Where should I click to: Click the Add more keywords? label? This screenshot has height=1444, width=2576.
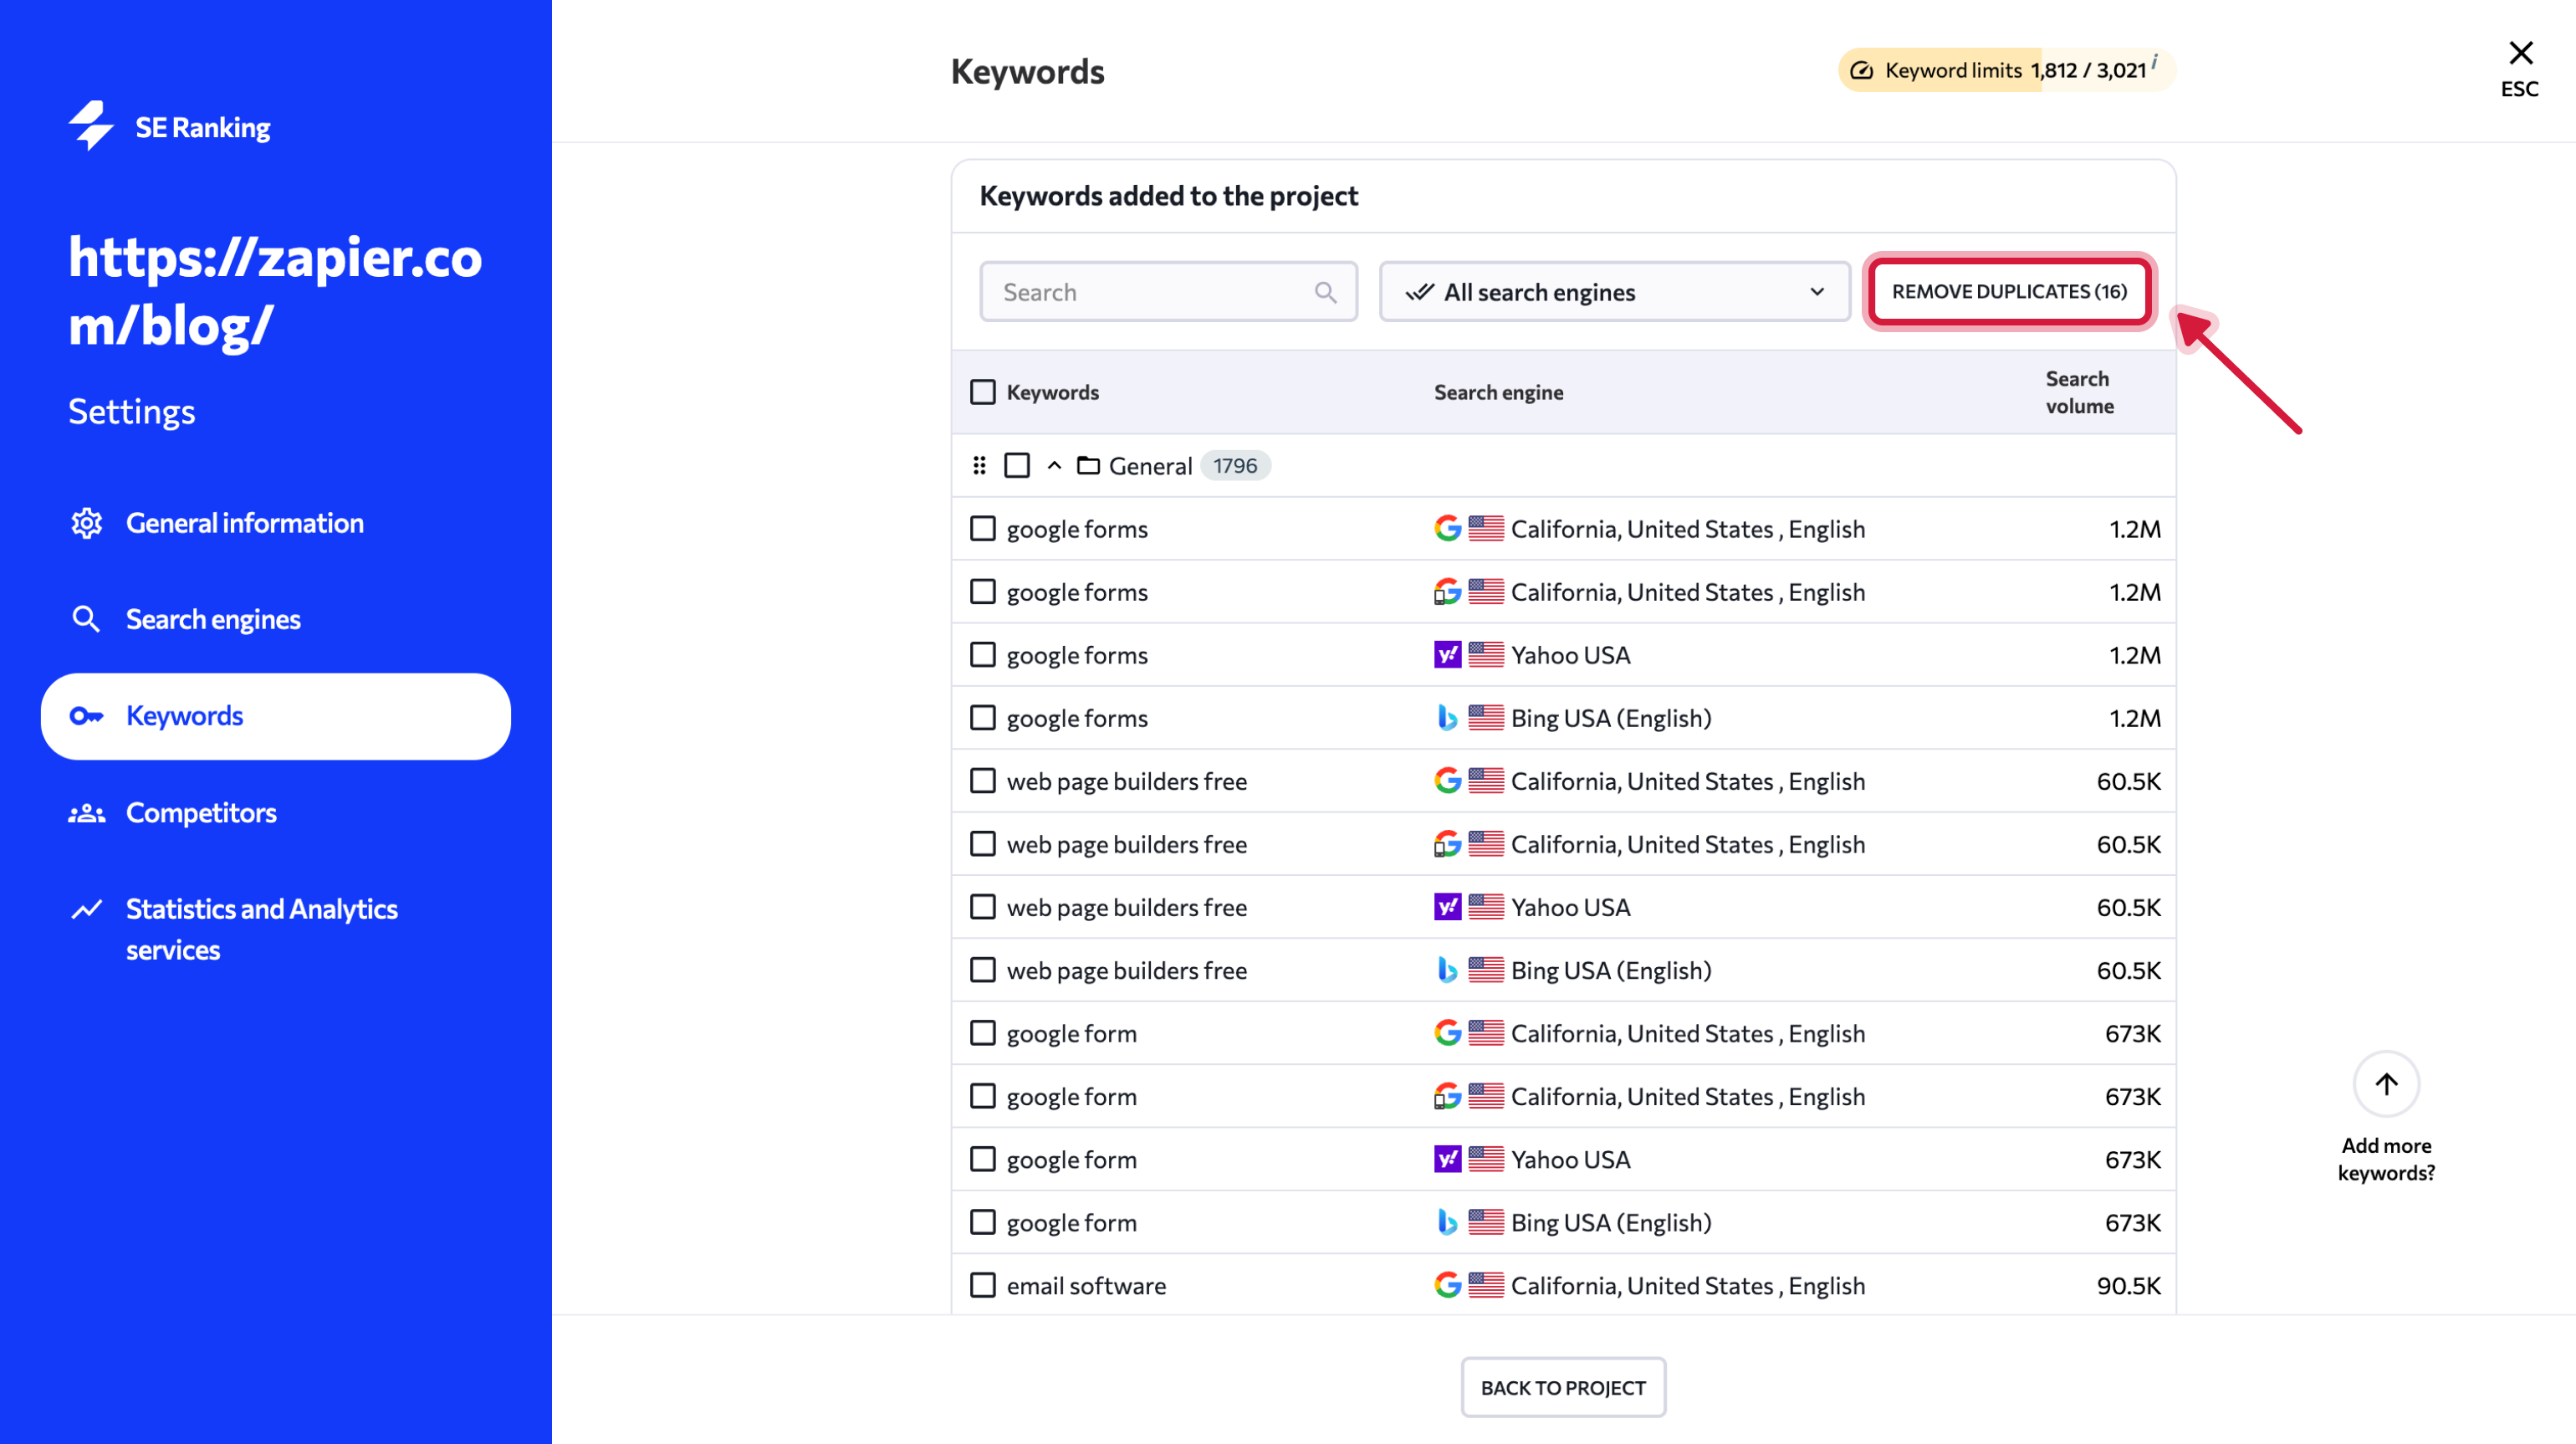point(2386,1159)
